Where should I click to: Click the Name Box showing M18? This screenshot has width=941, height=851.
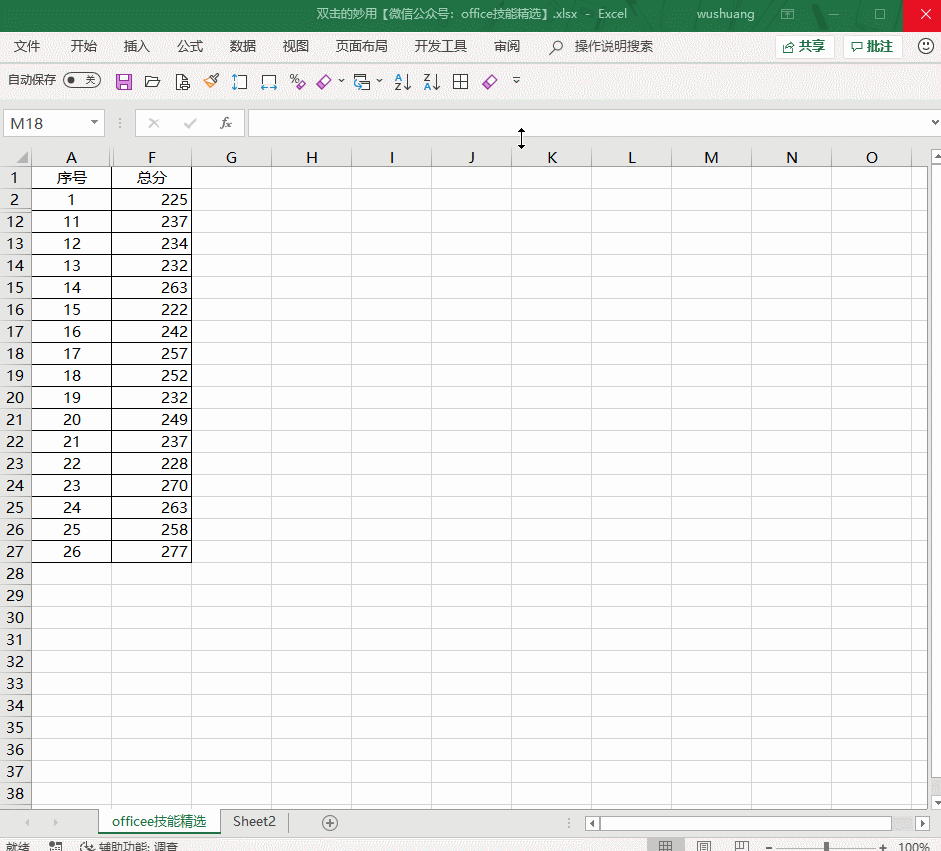coord(46,123)
